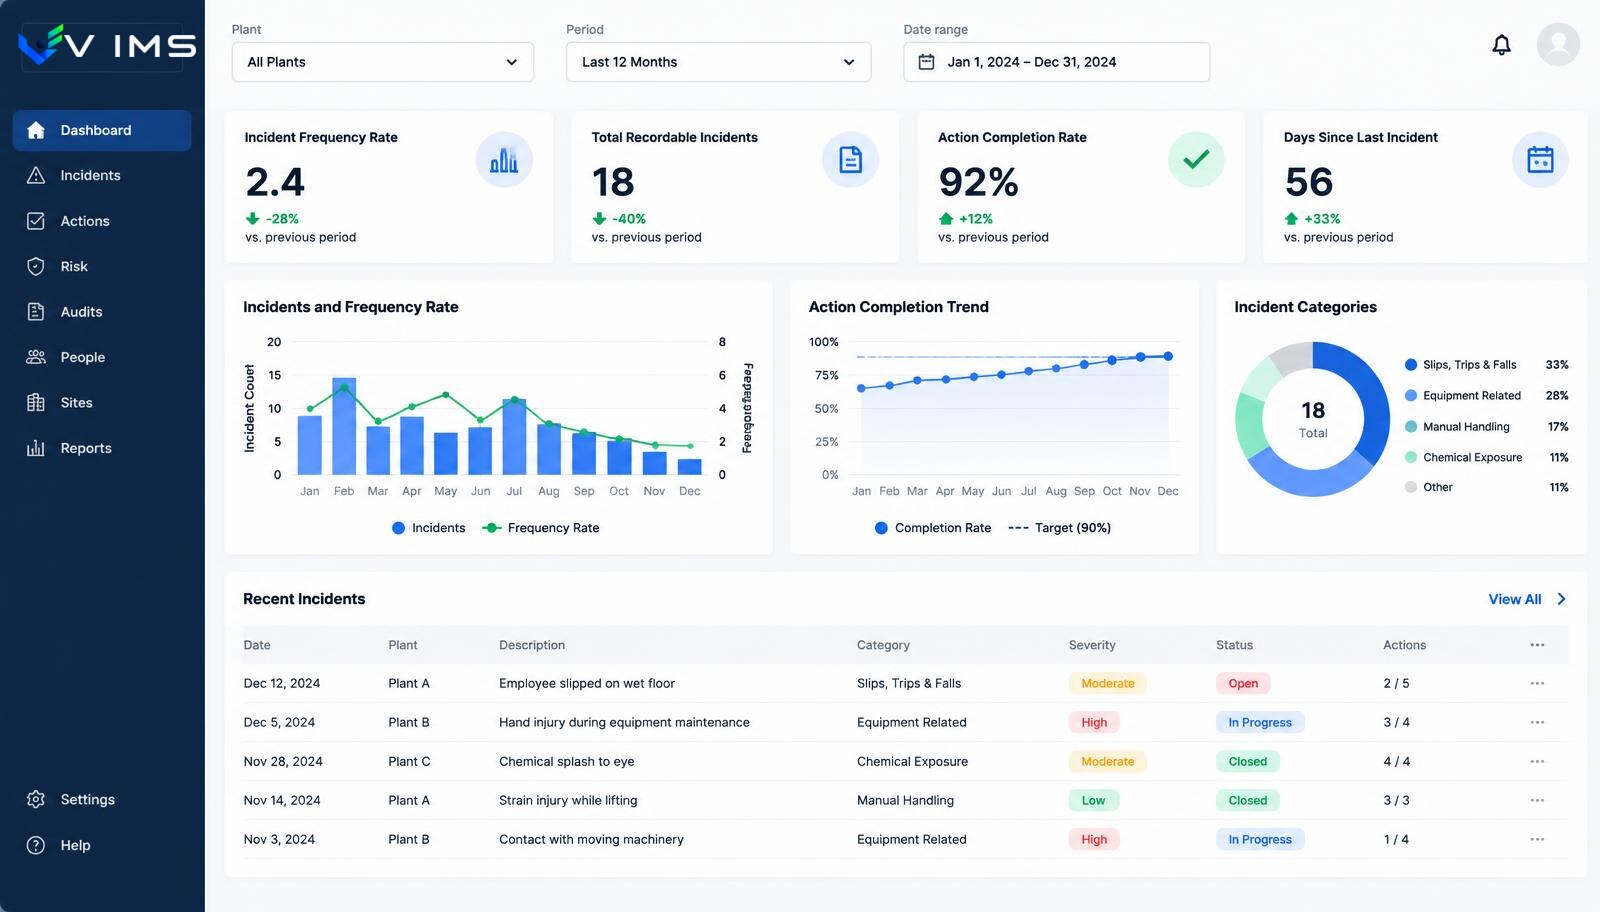The width and height of the screenshot is (1600, 912).
Task: Open the All Plants dropdown
Action: [x=383, y=62]
